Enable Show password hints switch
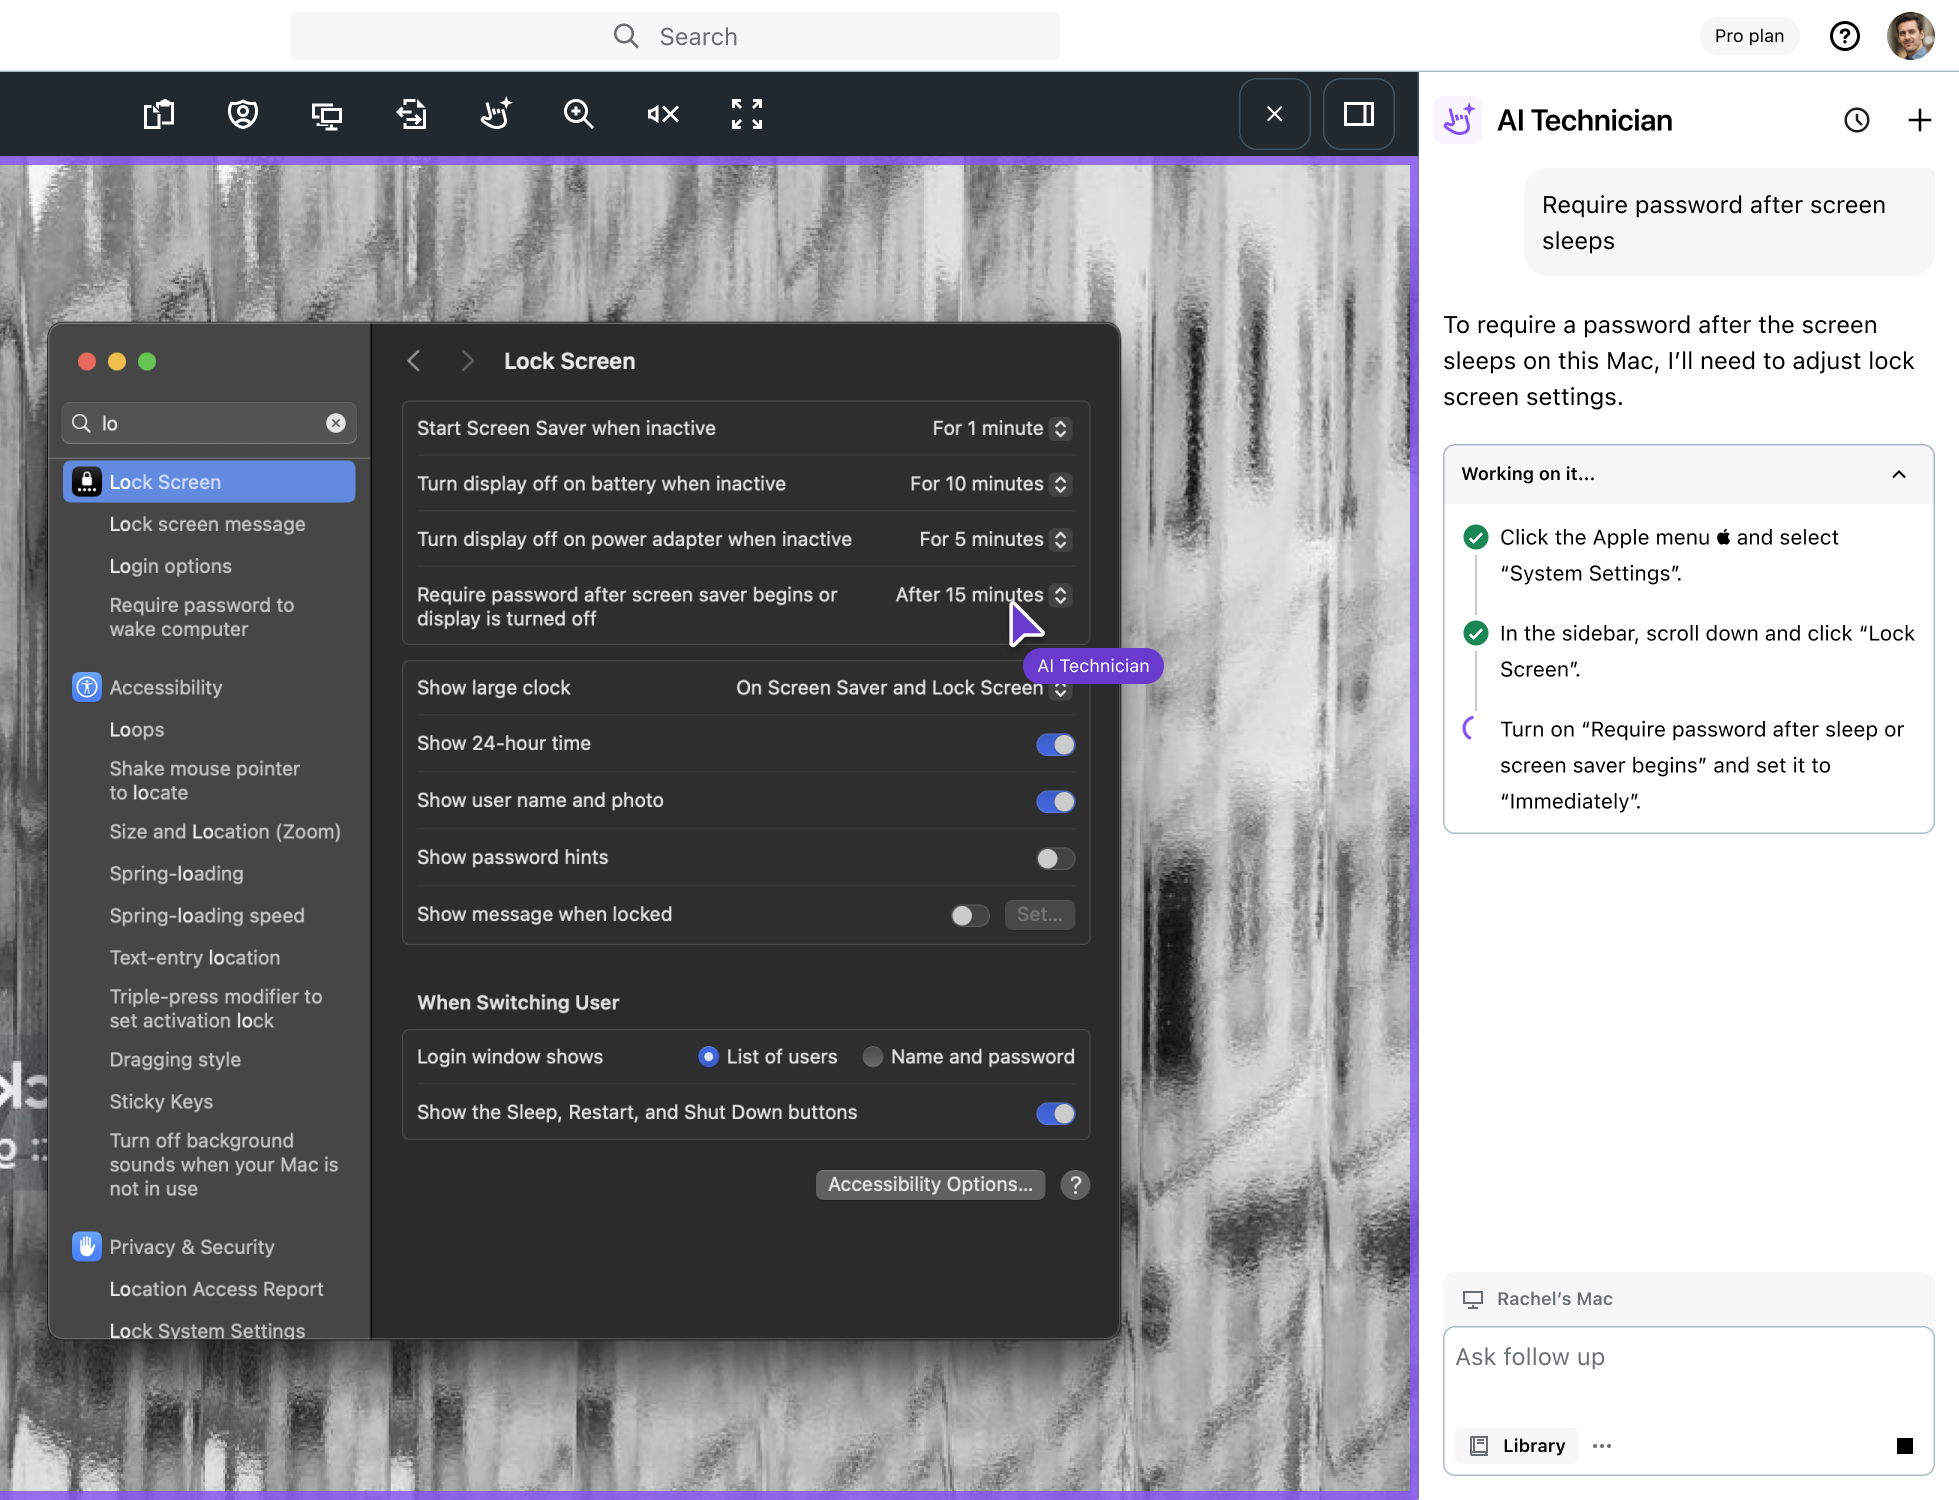Image resolution: width=1959 pixels, height=1500 pixels. pyautogui.click(x=1055, y=859)
